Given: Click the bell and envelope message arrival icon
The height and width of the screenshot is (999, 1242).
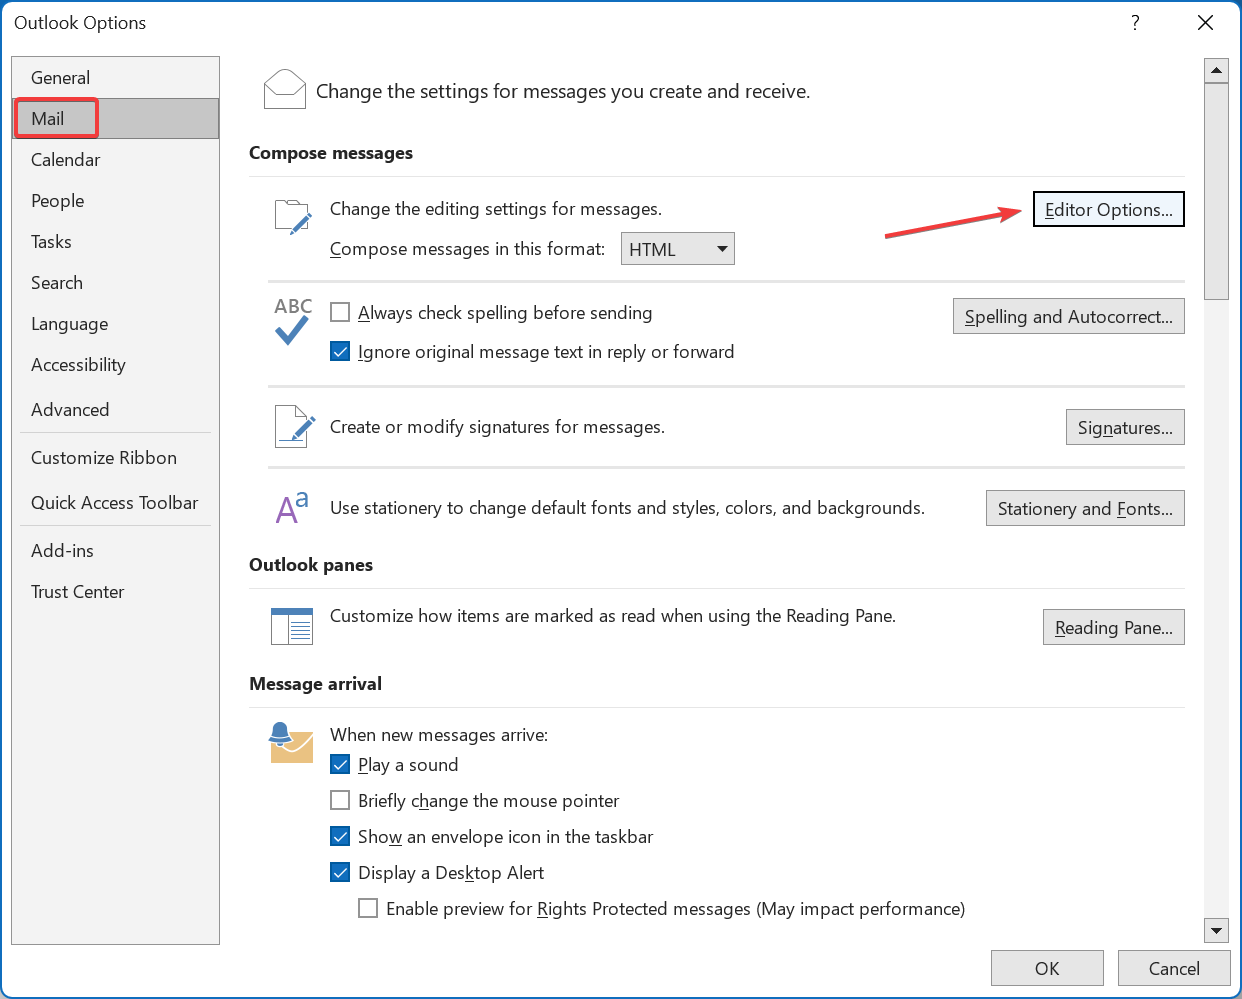Looking at the screenshot, I should click(x=291, y=743).
